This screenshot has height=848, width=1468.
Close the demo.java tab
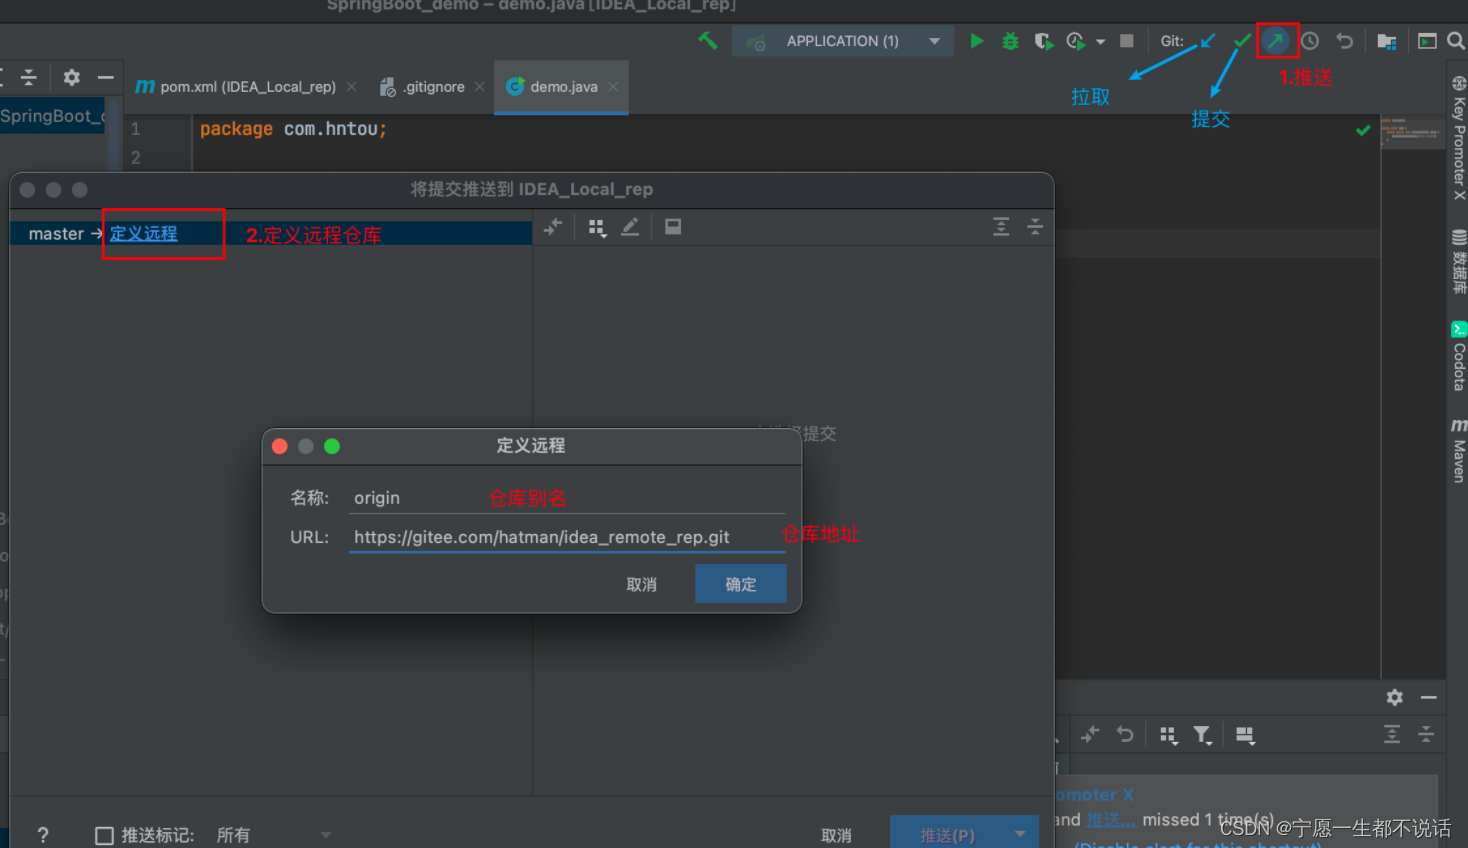(x=613, y=87)
